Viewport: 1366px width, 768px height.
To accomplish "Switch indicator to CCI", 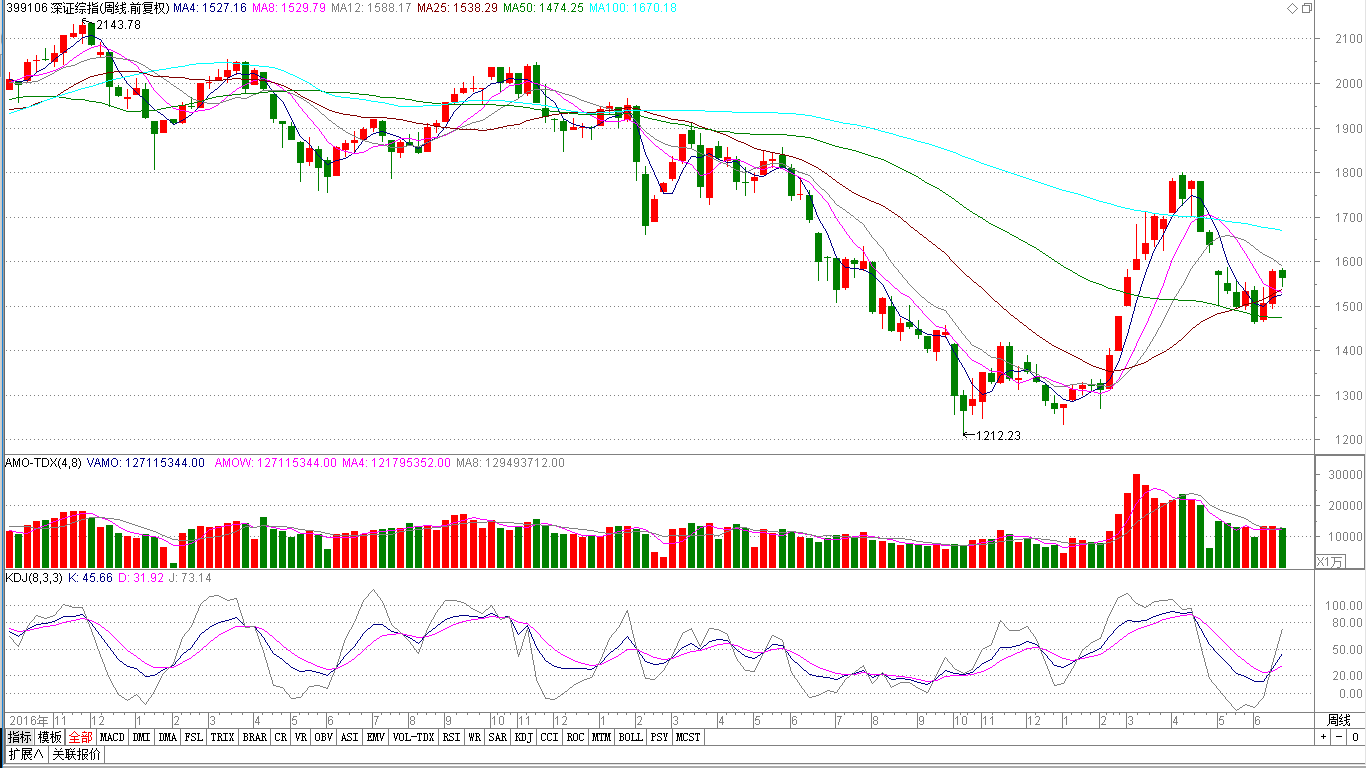I will pos(550,737).
